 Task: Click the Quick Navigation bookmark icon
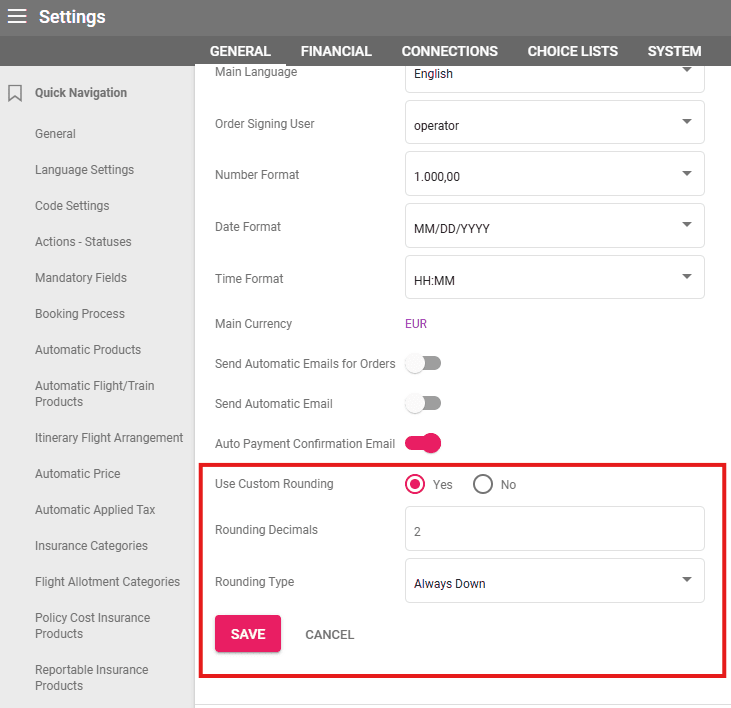[x=15, y=93]
